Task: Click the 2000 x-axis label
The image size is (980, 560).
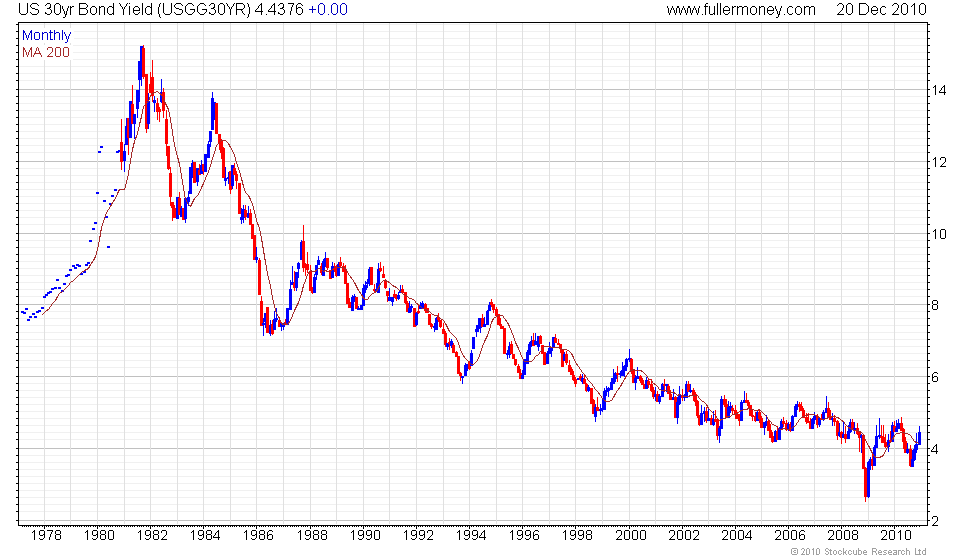Action: coord(631,535)
